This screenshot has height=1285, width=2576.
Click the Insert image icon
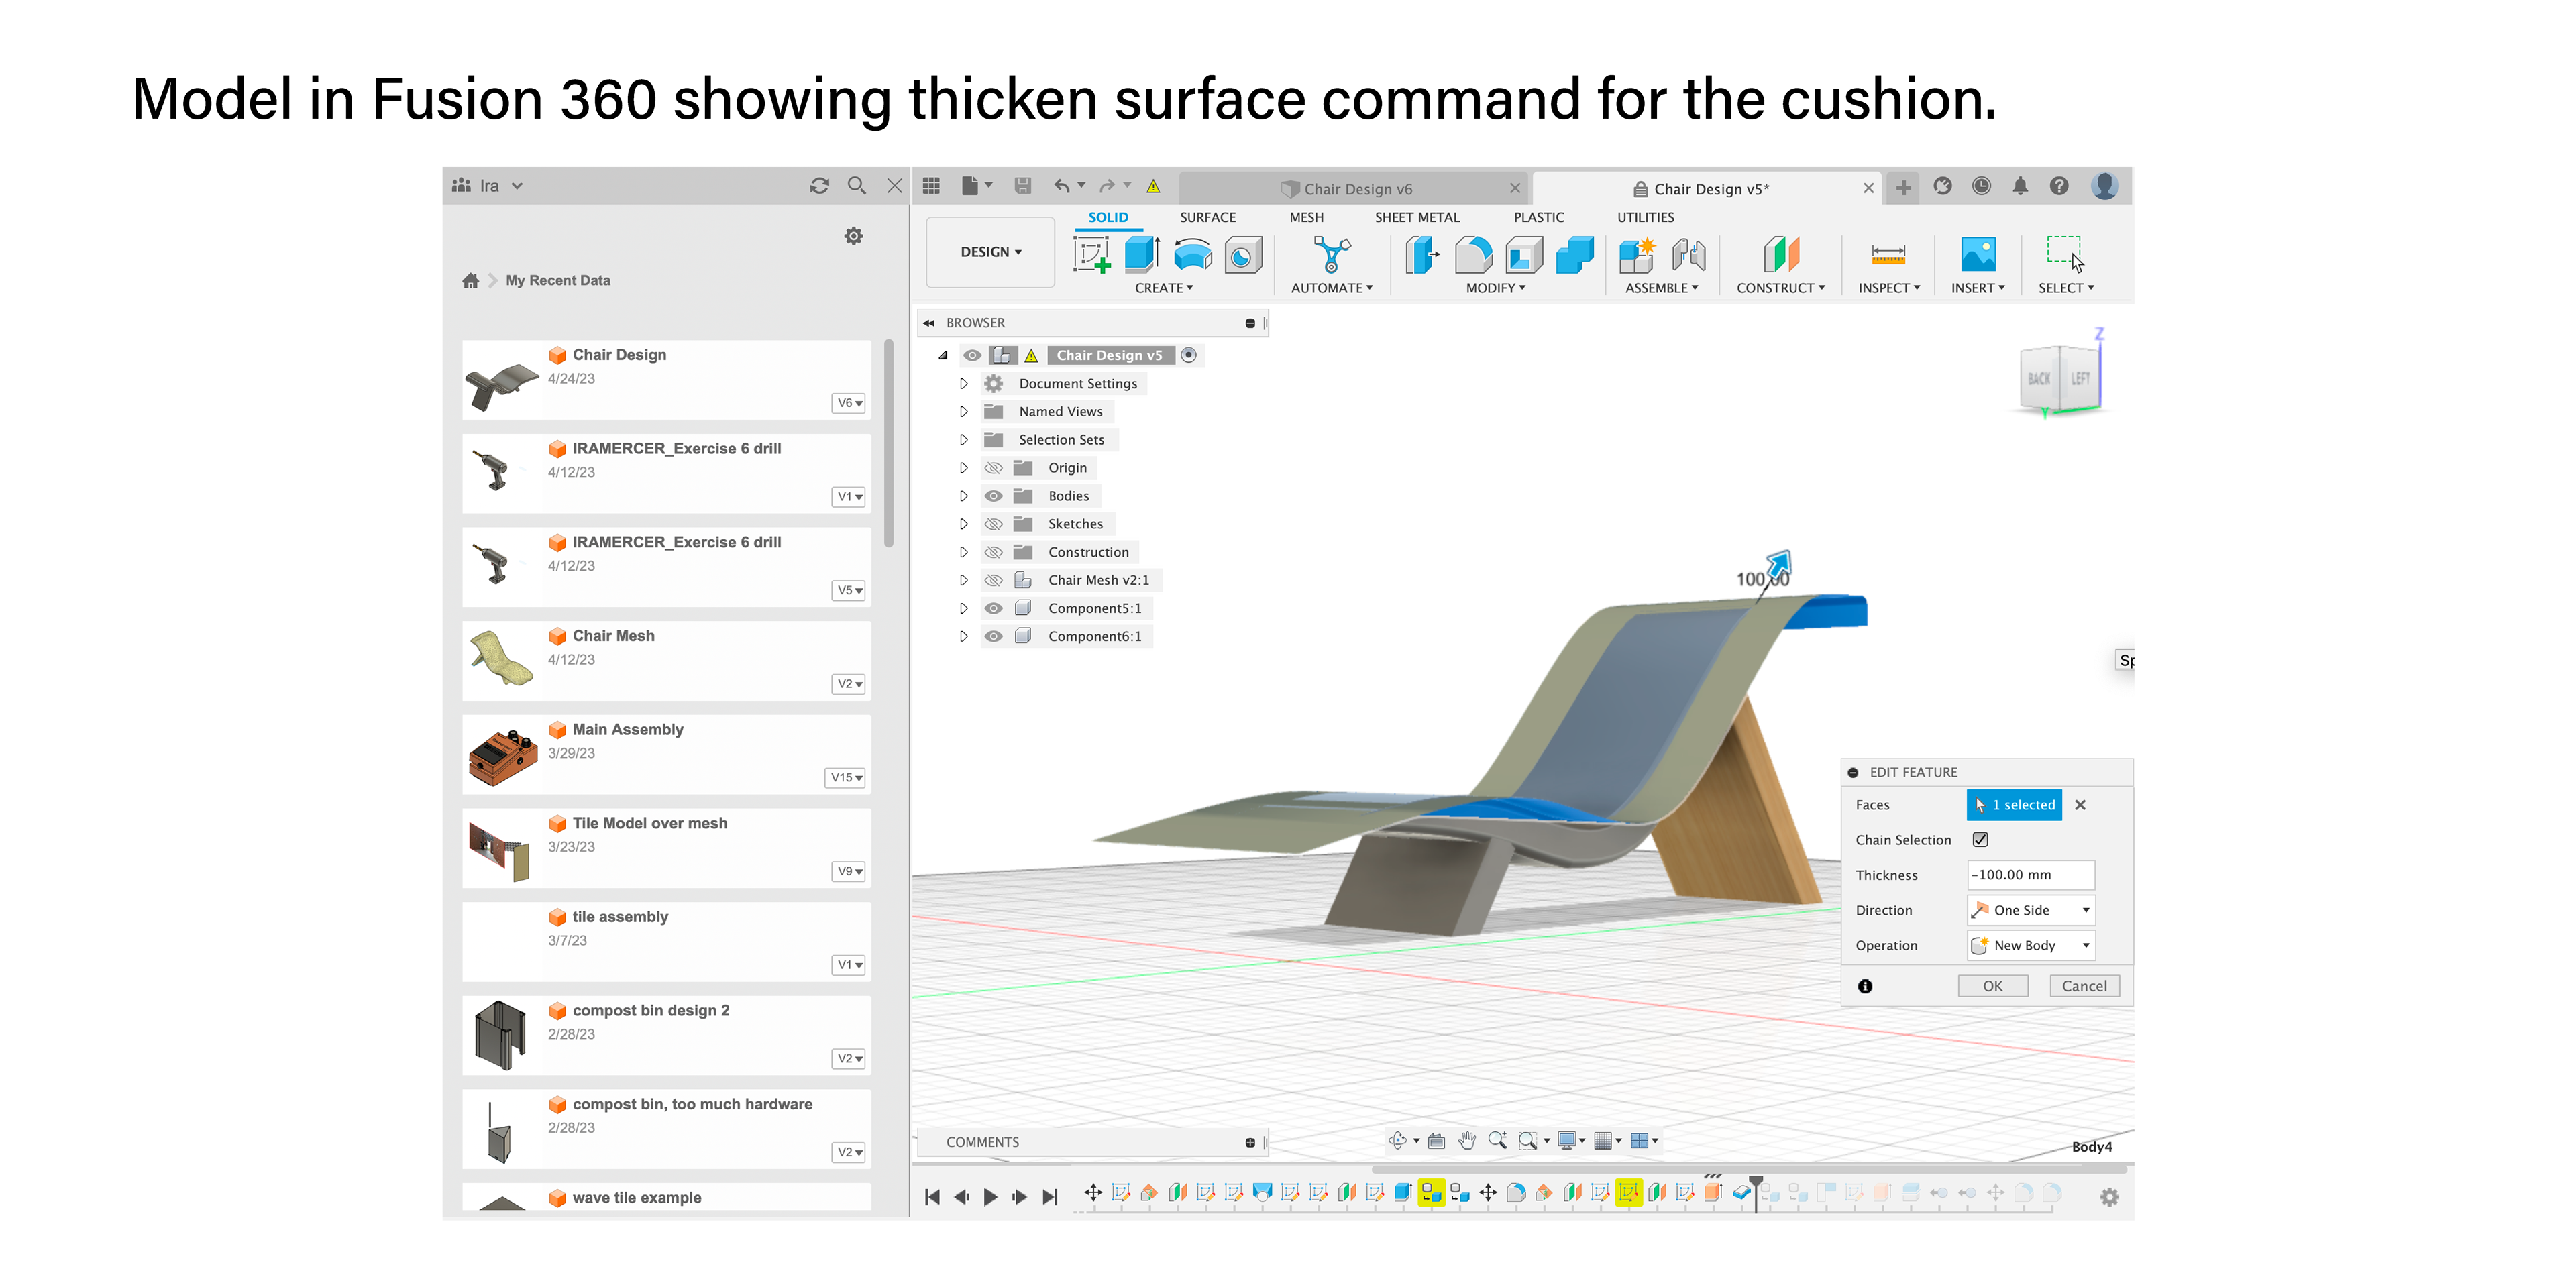pyautogui.click(x=1977, y=255)
